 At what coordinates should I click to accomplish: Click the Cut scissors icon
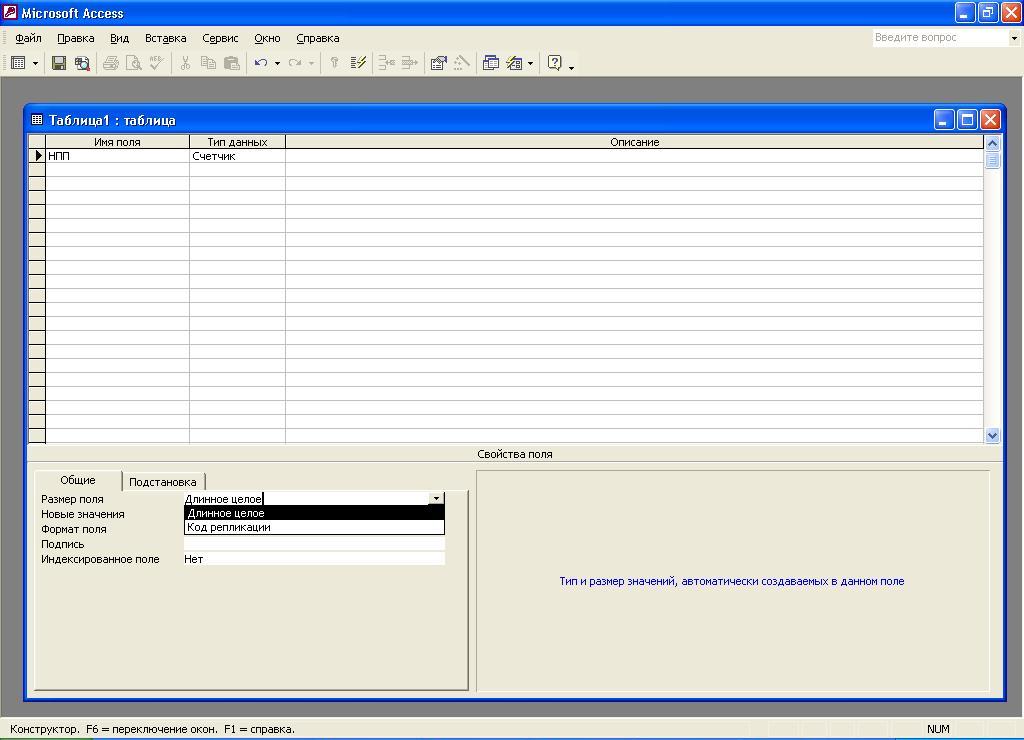185,63
